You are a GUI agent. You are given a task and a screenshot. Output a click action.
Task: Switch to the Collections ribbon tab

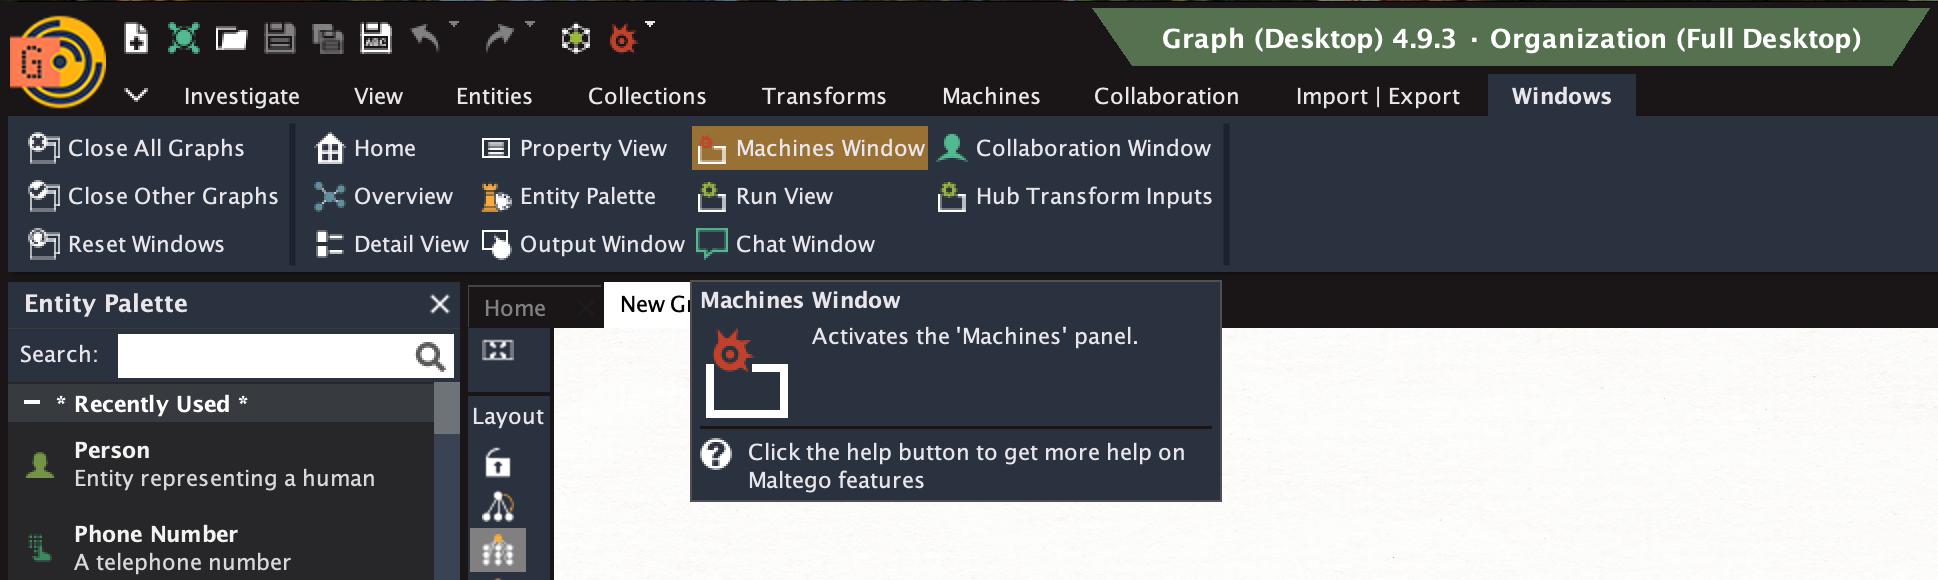point(647,96)
